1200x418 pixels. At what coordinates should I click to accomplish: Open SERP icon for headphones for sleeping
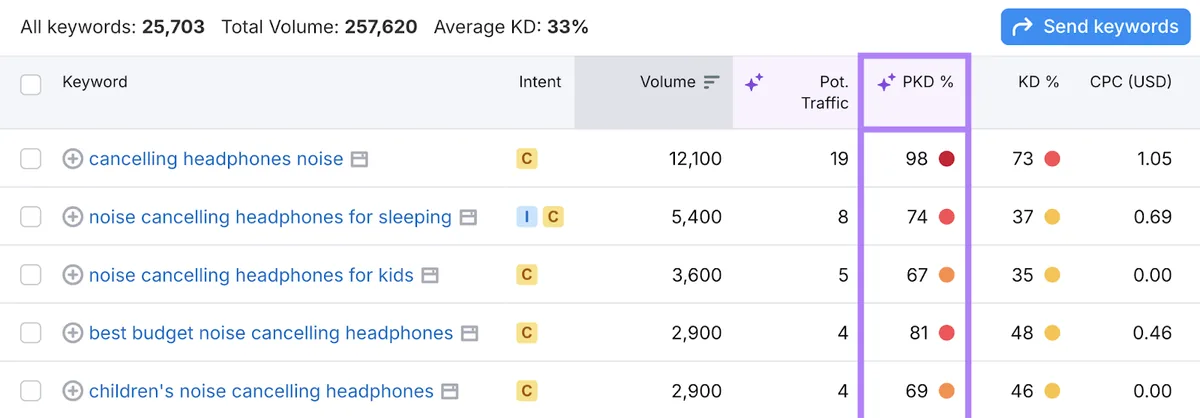click(468, 217)
